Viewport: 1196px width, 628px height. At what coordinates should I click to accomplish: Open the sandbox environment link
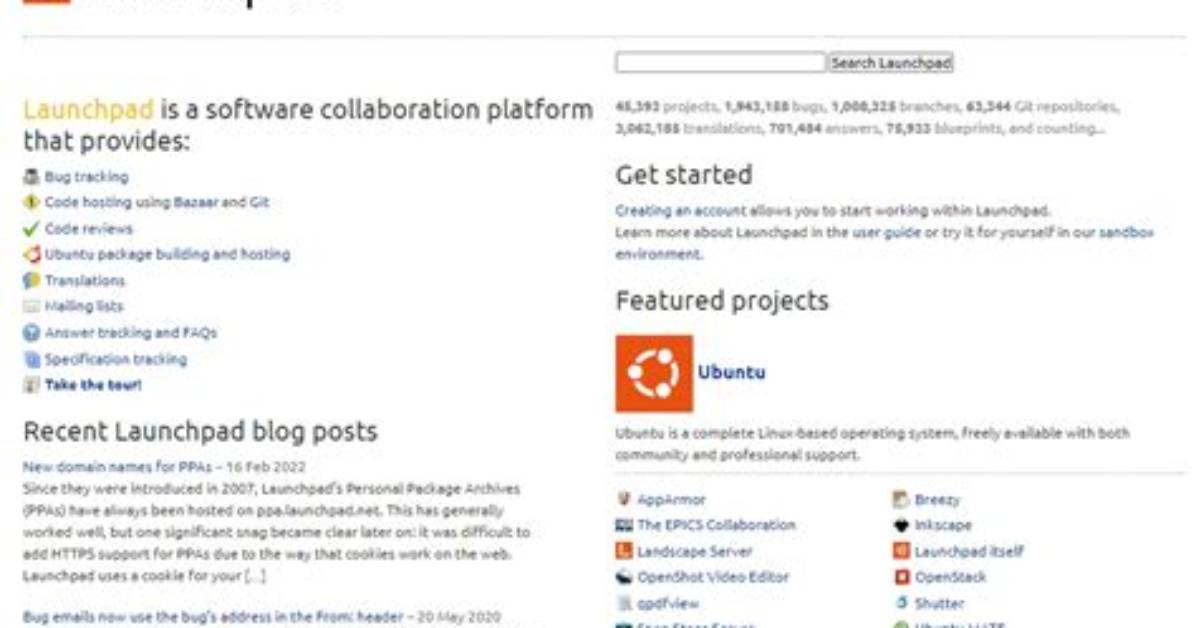(1126, 232)
